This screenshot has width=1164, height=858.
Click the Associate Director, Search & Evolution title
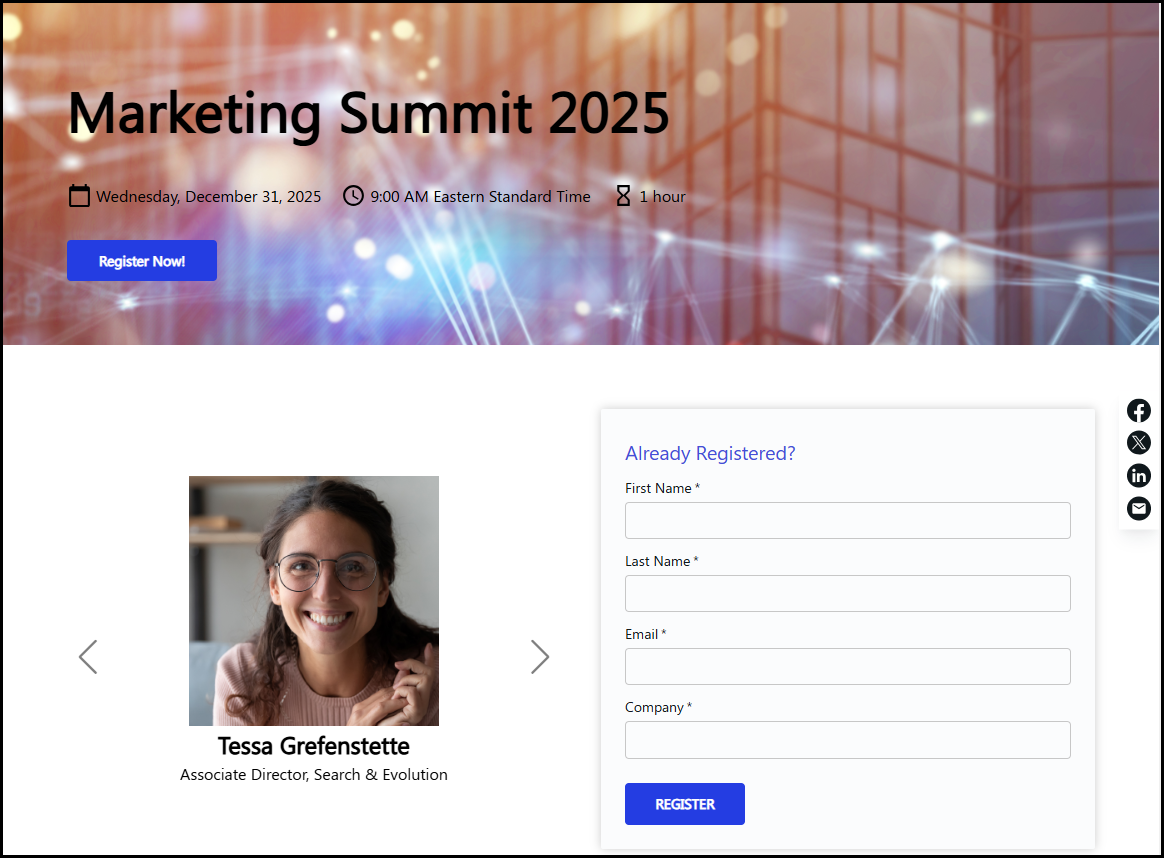(x=313, y=775)
